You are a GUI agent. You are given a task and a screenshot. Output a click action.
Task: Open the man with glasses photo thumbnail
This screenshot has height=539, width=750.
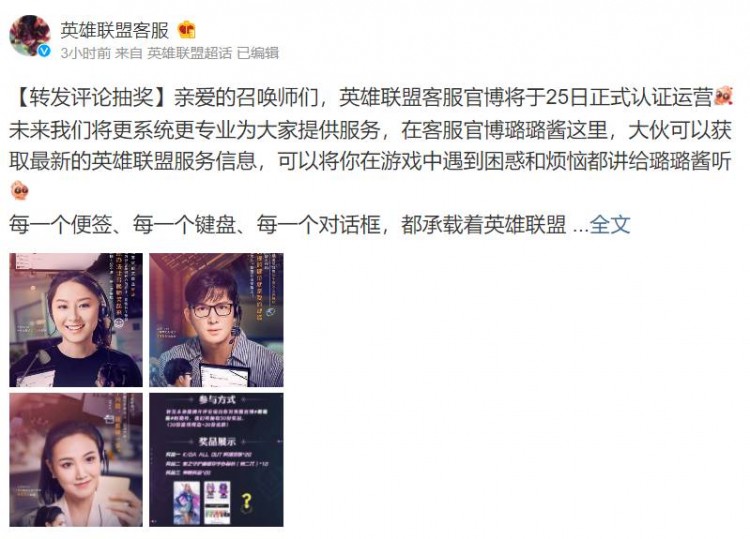(x=216, y=320)
